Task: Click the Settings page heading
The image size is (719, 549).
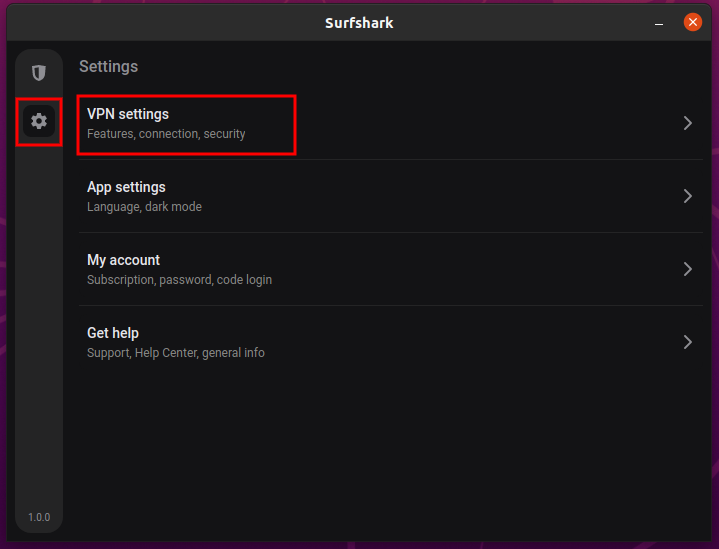Action: point(109,67)
